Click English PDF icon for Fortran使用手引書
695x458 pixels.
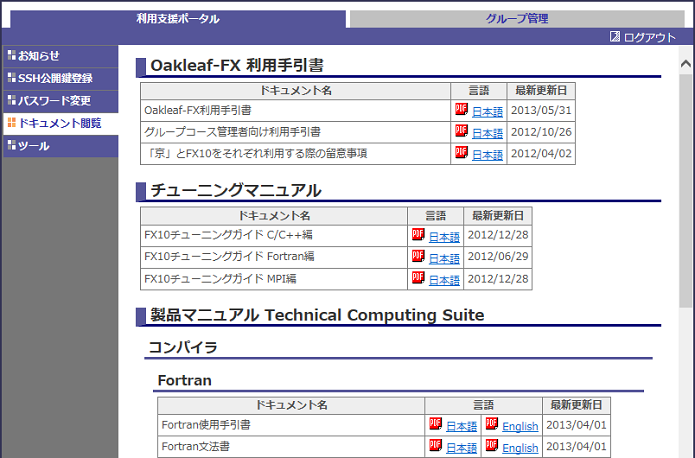492,423
